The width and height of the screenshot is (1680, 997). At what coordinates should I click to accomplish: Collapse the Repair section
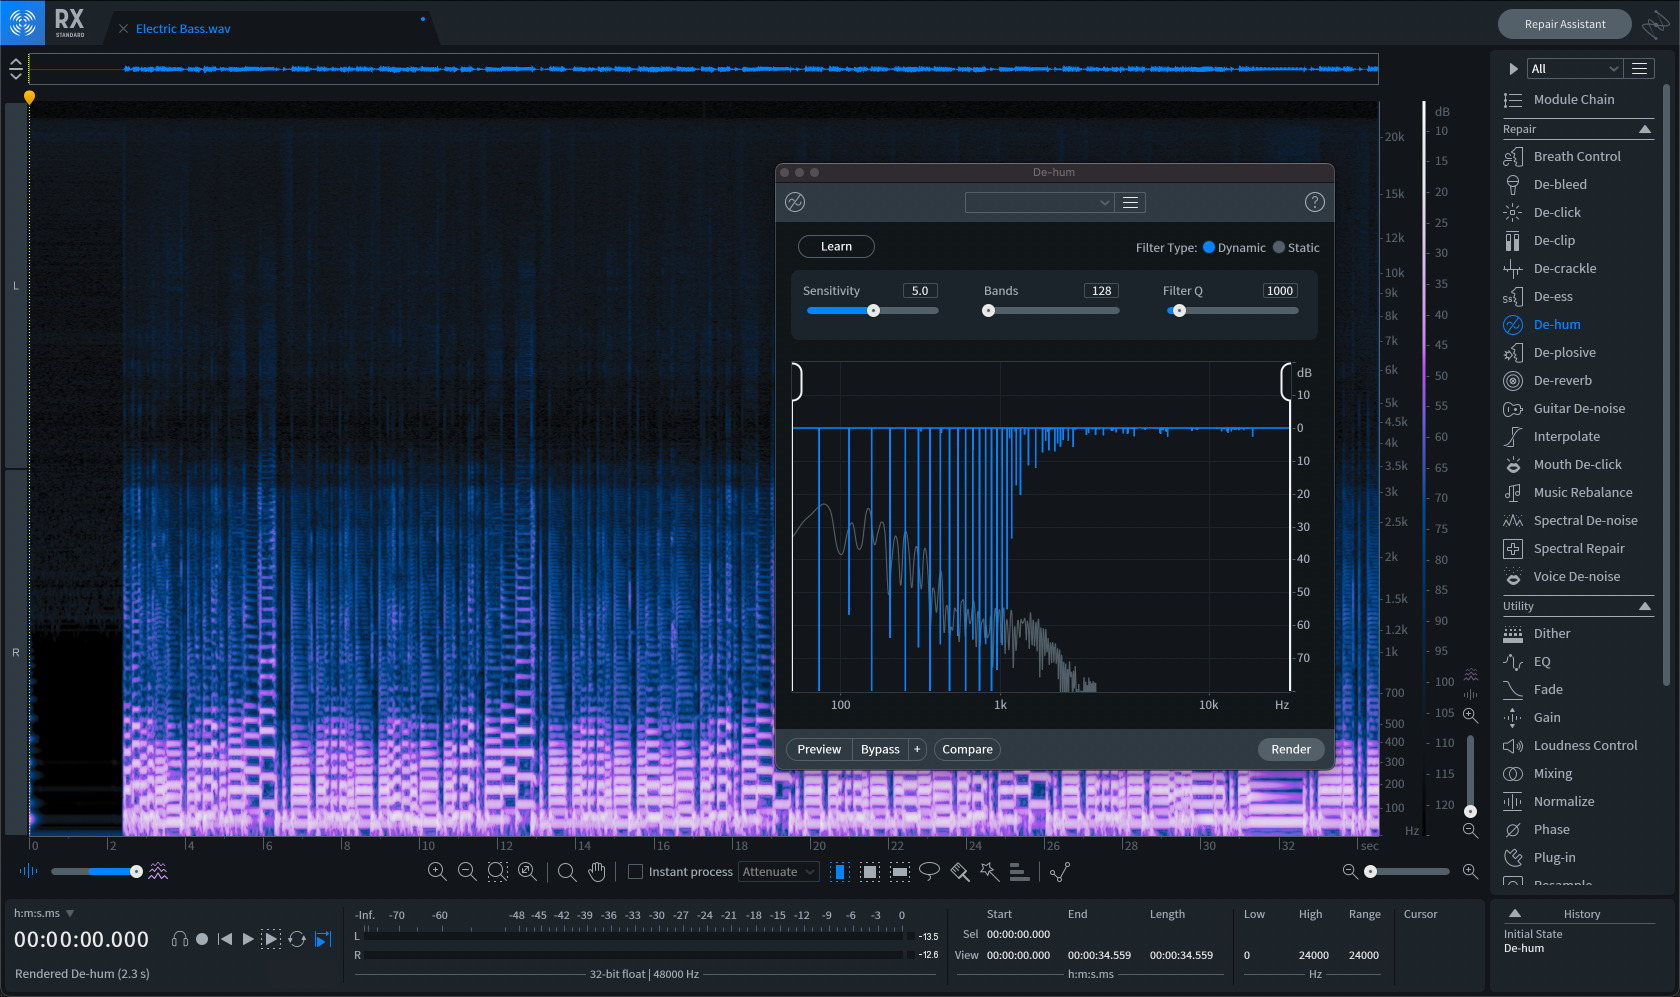click(x=1645, y=129)
